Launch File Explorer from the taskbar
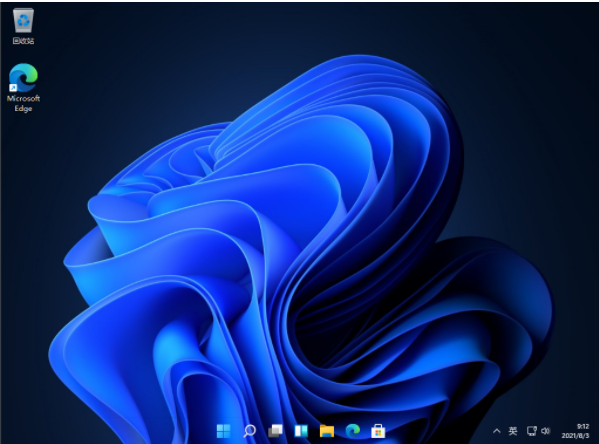The height and width of the screenshot is (444, 599). pos(327,431)
